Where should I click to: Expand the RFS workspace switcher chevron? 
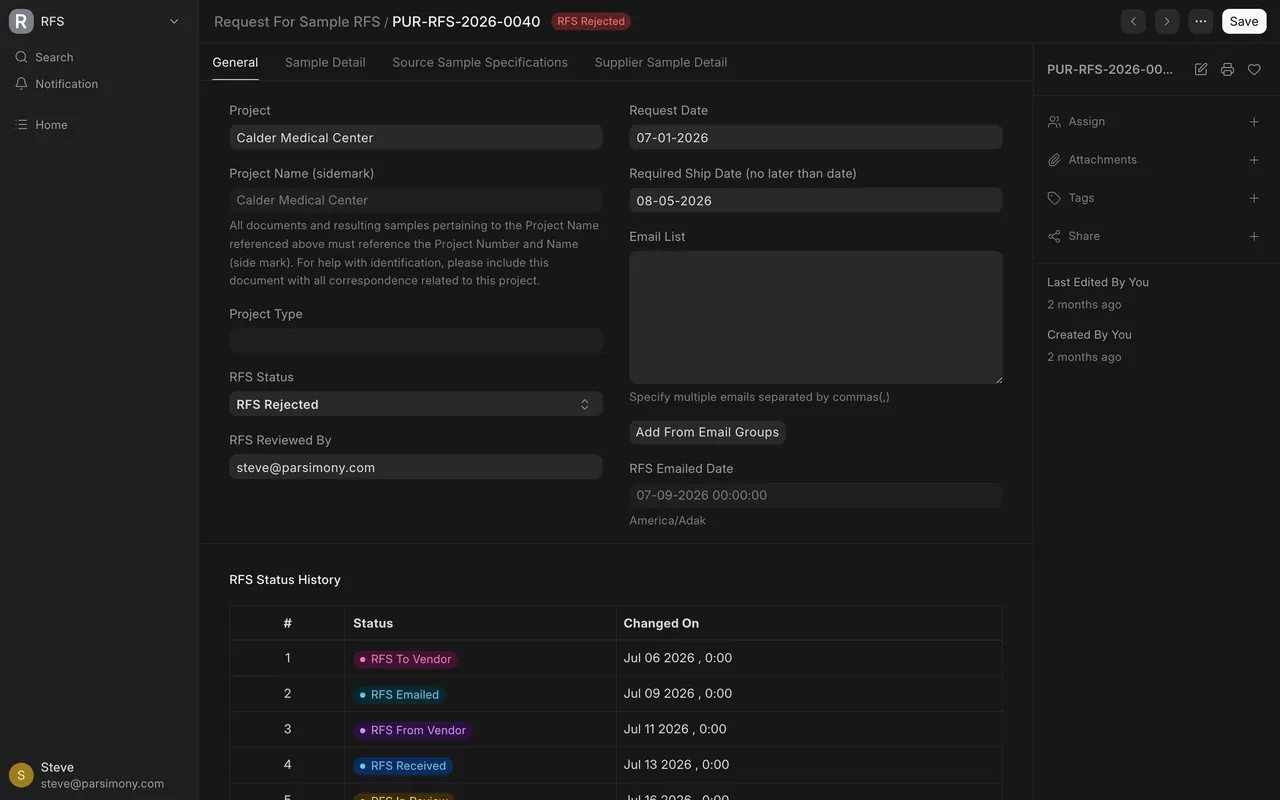coord(174,21)
